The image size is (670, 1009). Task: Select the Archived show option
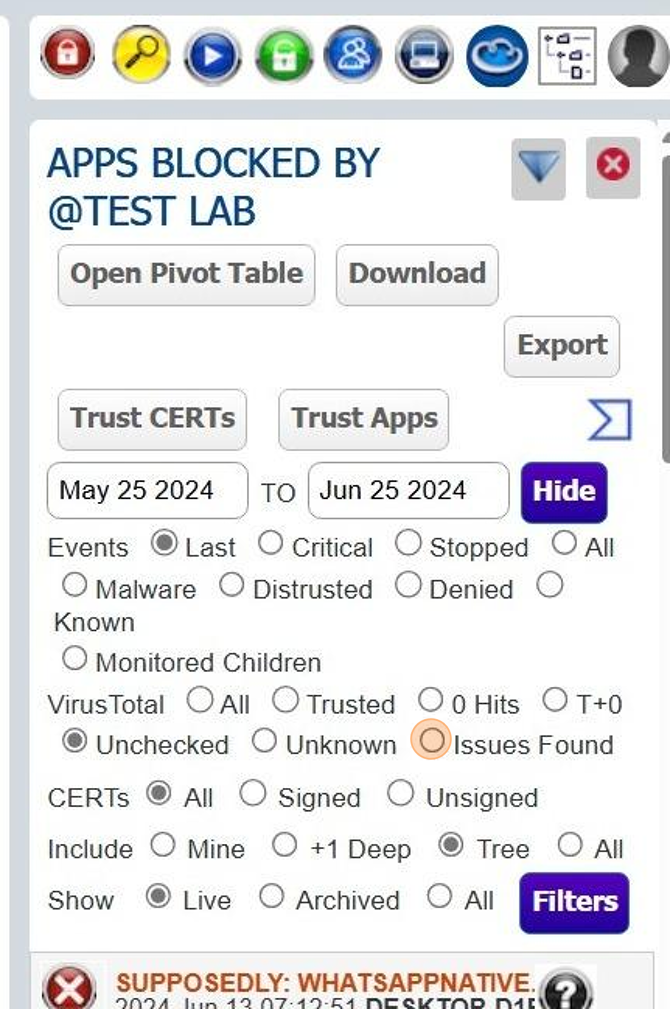pos(271,897)
